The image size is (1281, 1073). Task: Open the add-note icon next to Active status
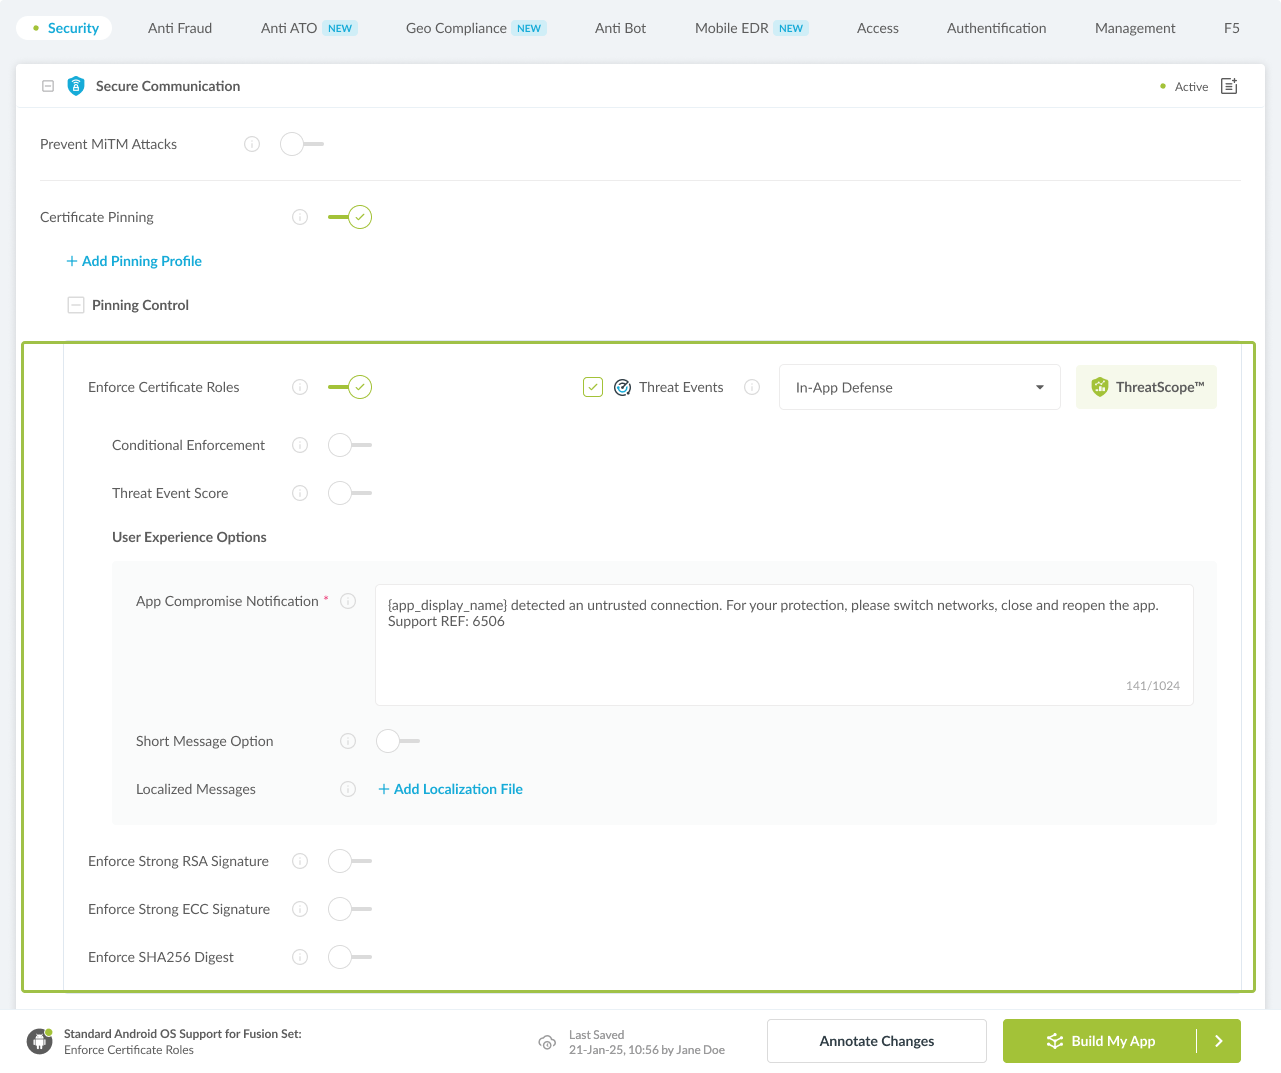click(1228, 86)
